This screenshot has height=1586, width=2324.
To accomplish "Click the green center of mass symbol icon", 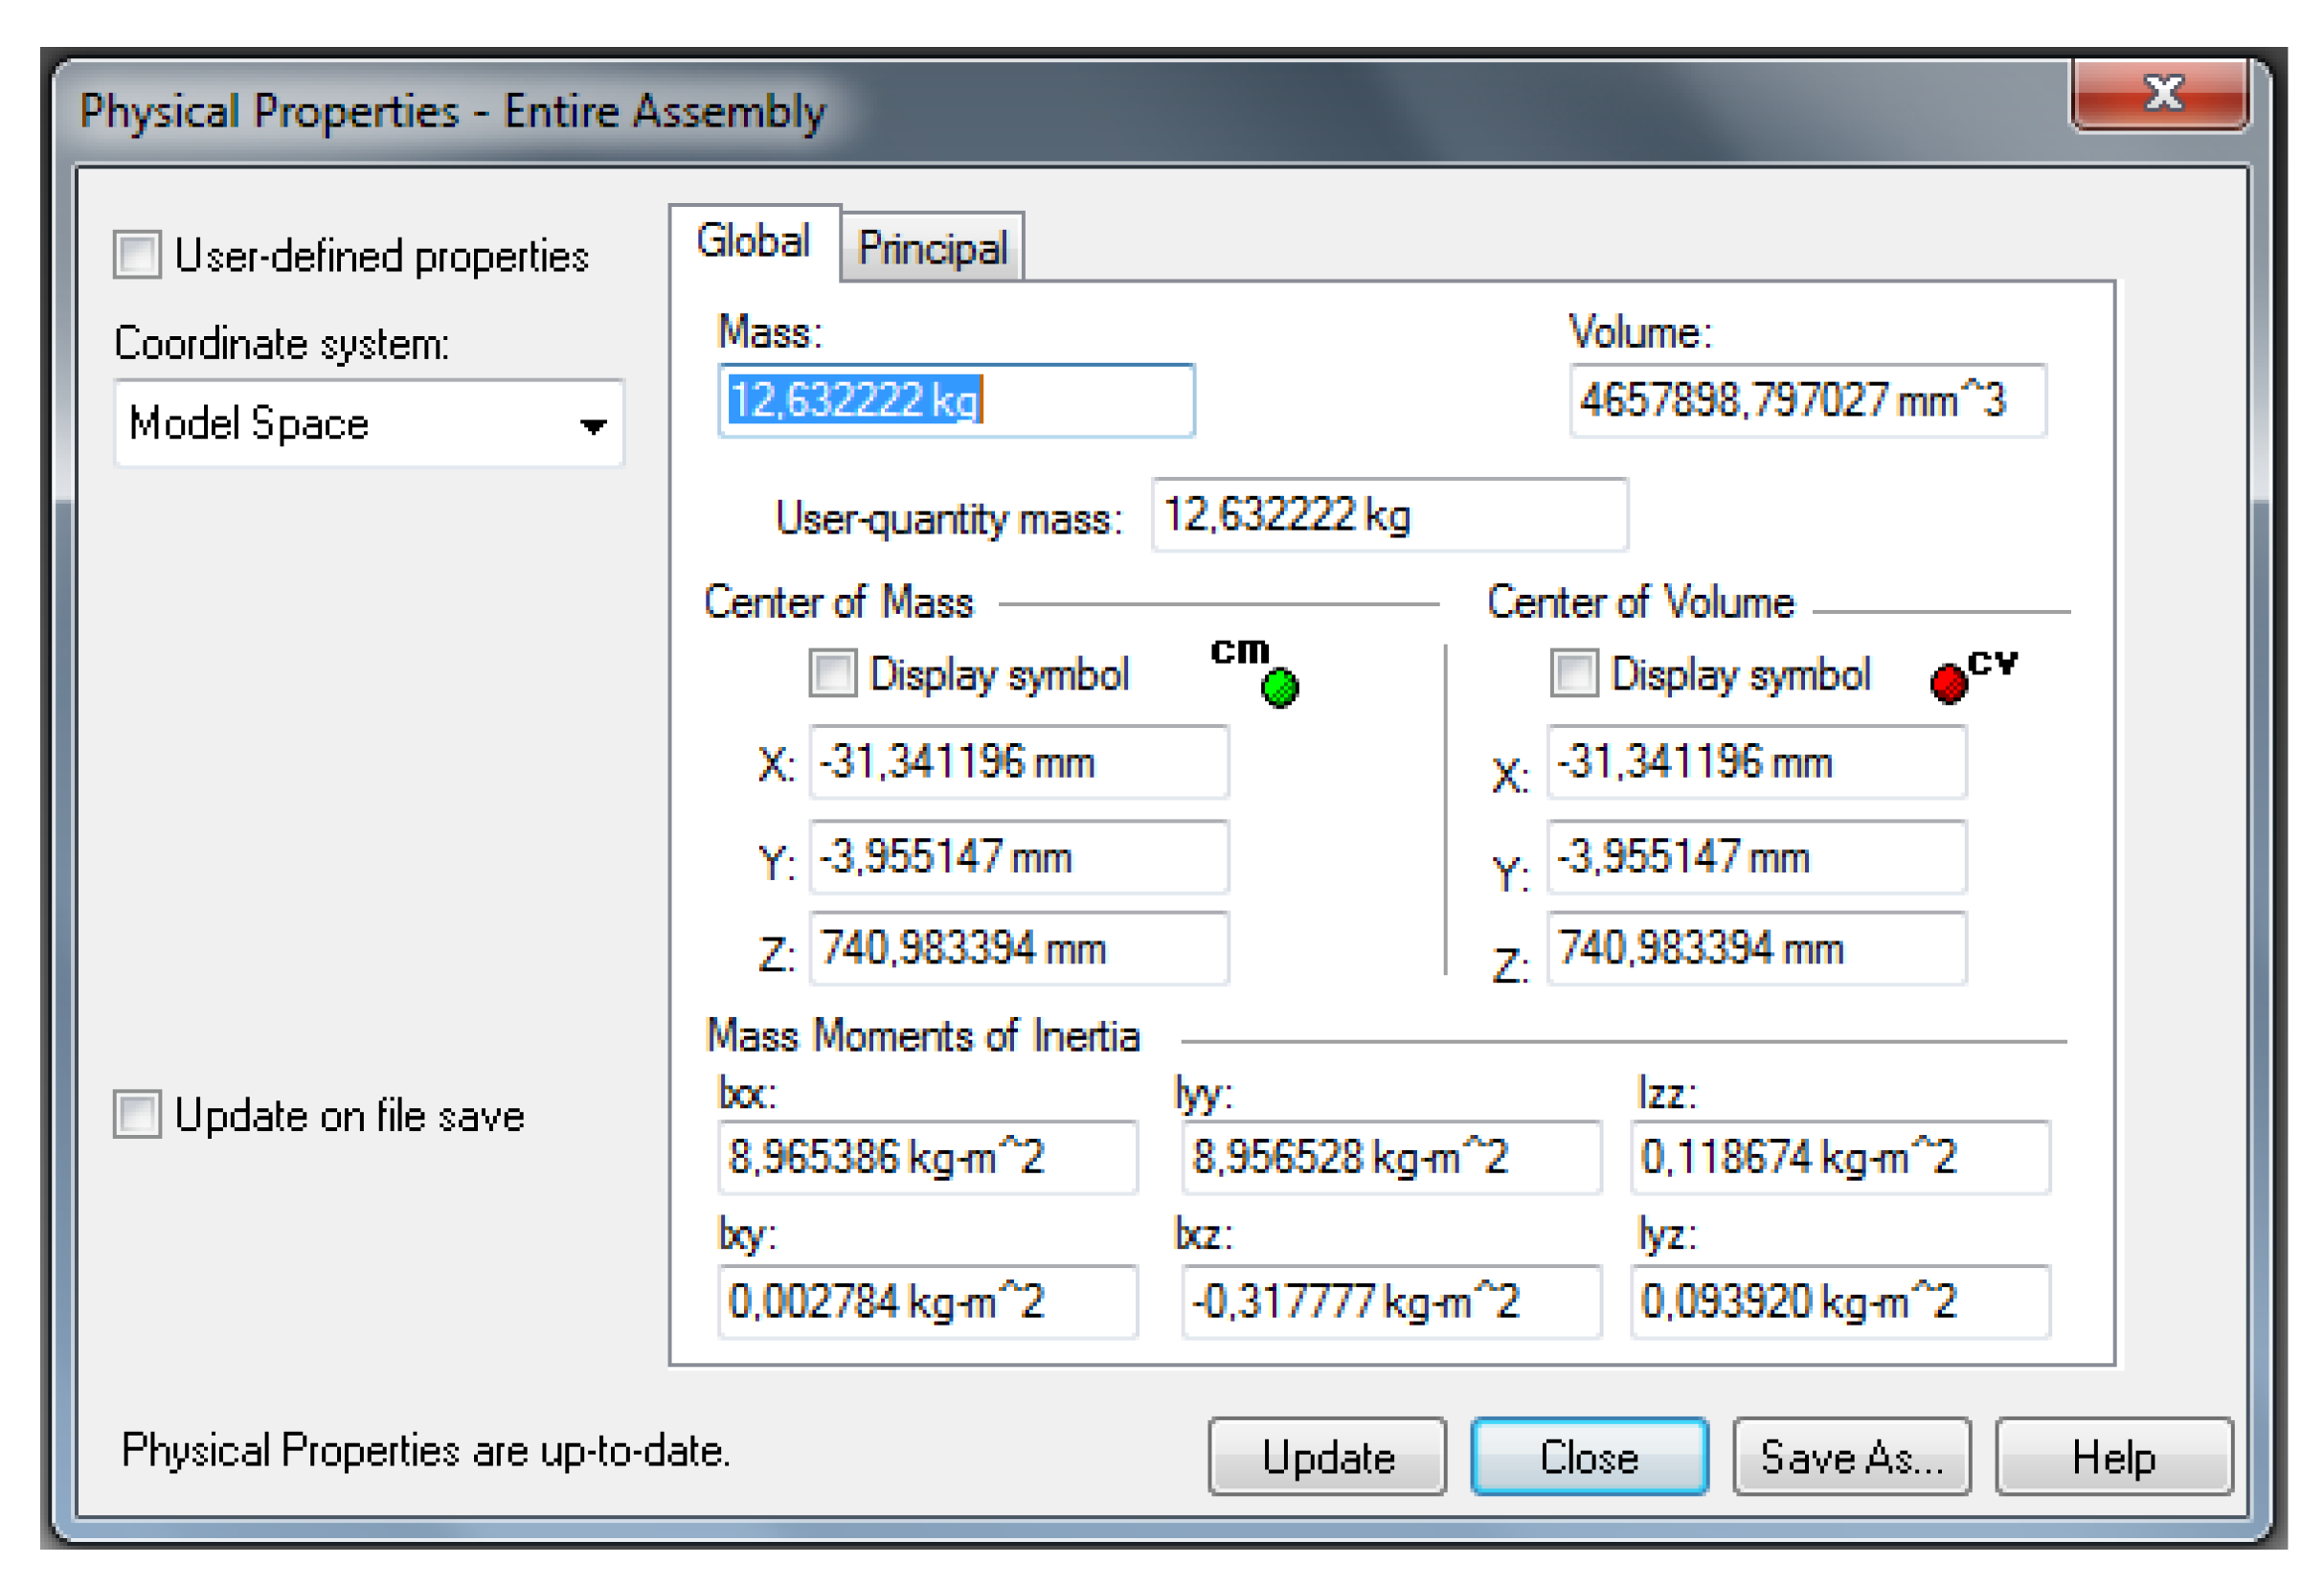I will (1279, 688).
